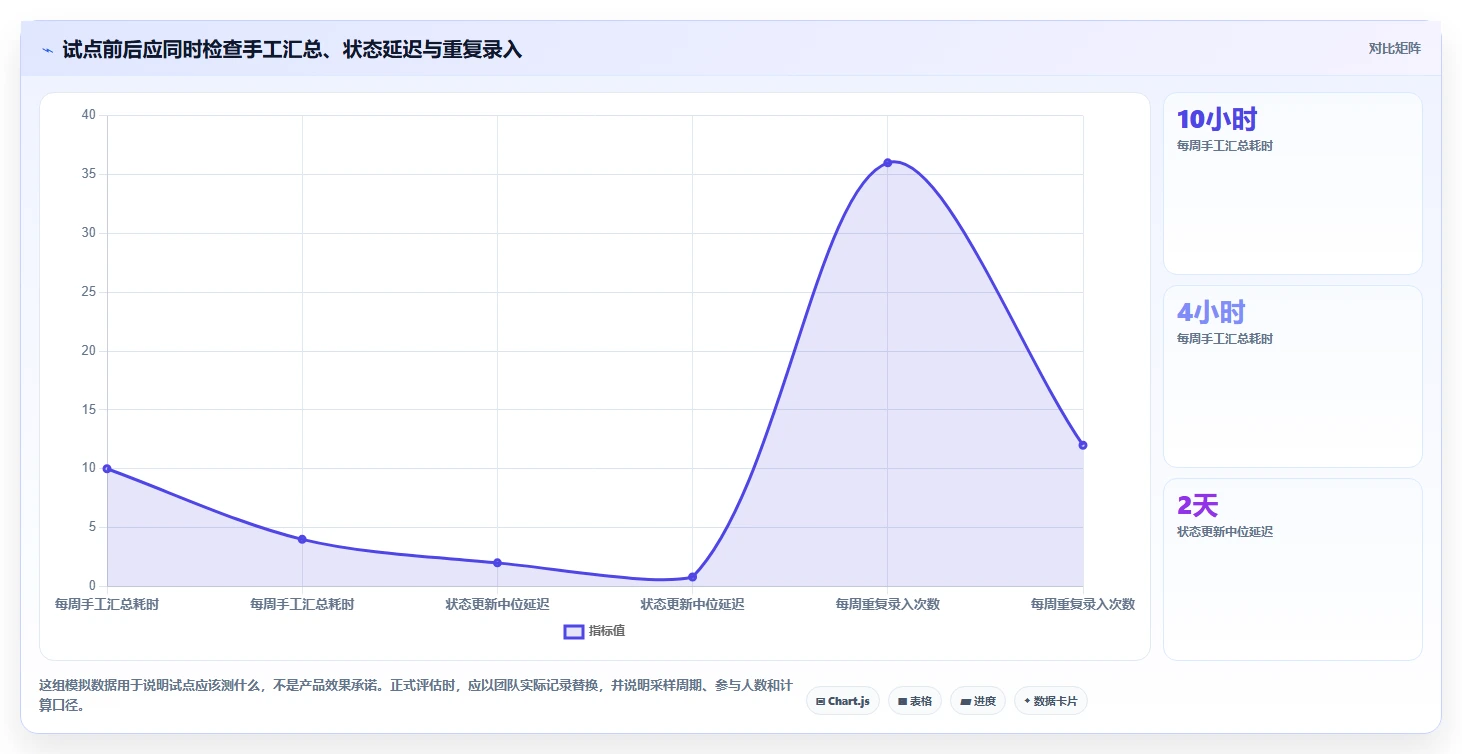Viewport: 1462px width, 754px height.
Task: Select the 数据卡片 chip
Action: click(1051, 701)
